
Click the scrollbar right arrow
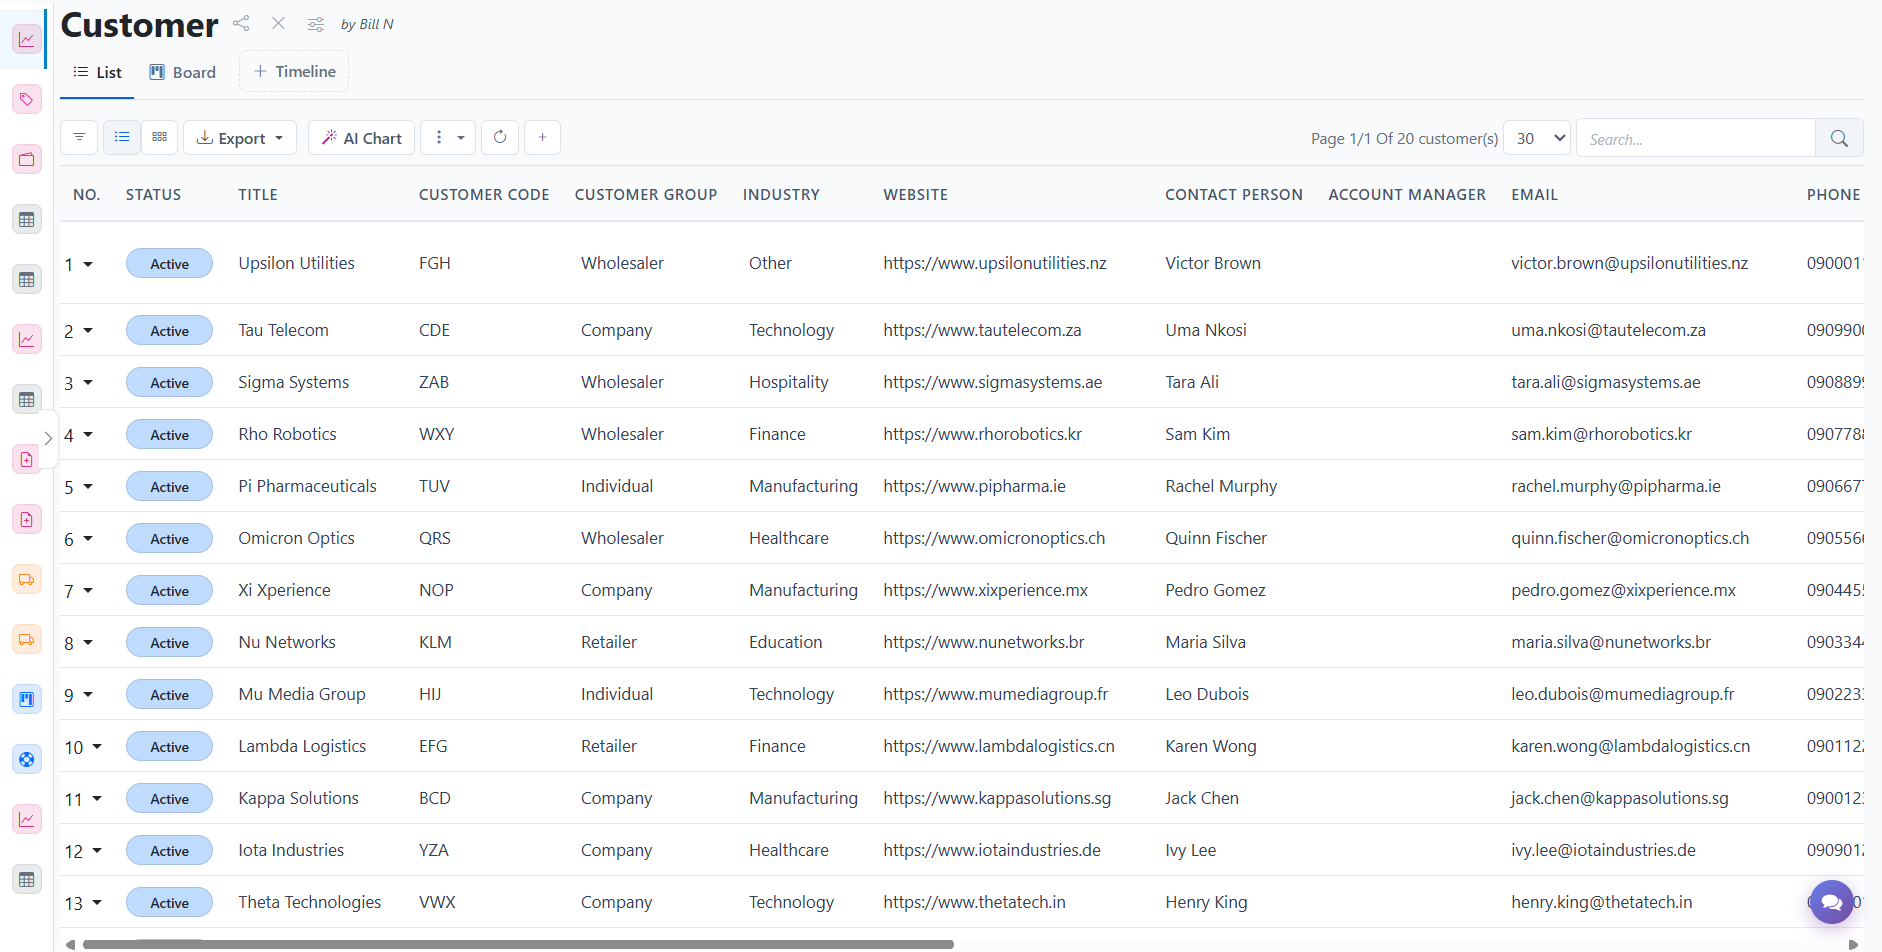click(1853, 944)
